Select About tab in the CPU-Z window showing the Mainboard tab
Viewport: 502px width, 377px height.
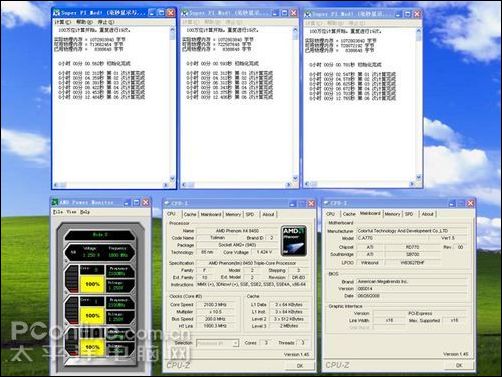427,214
